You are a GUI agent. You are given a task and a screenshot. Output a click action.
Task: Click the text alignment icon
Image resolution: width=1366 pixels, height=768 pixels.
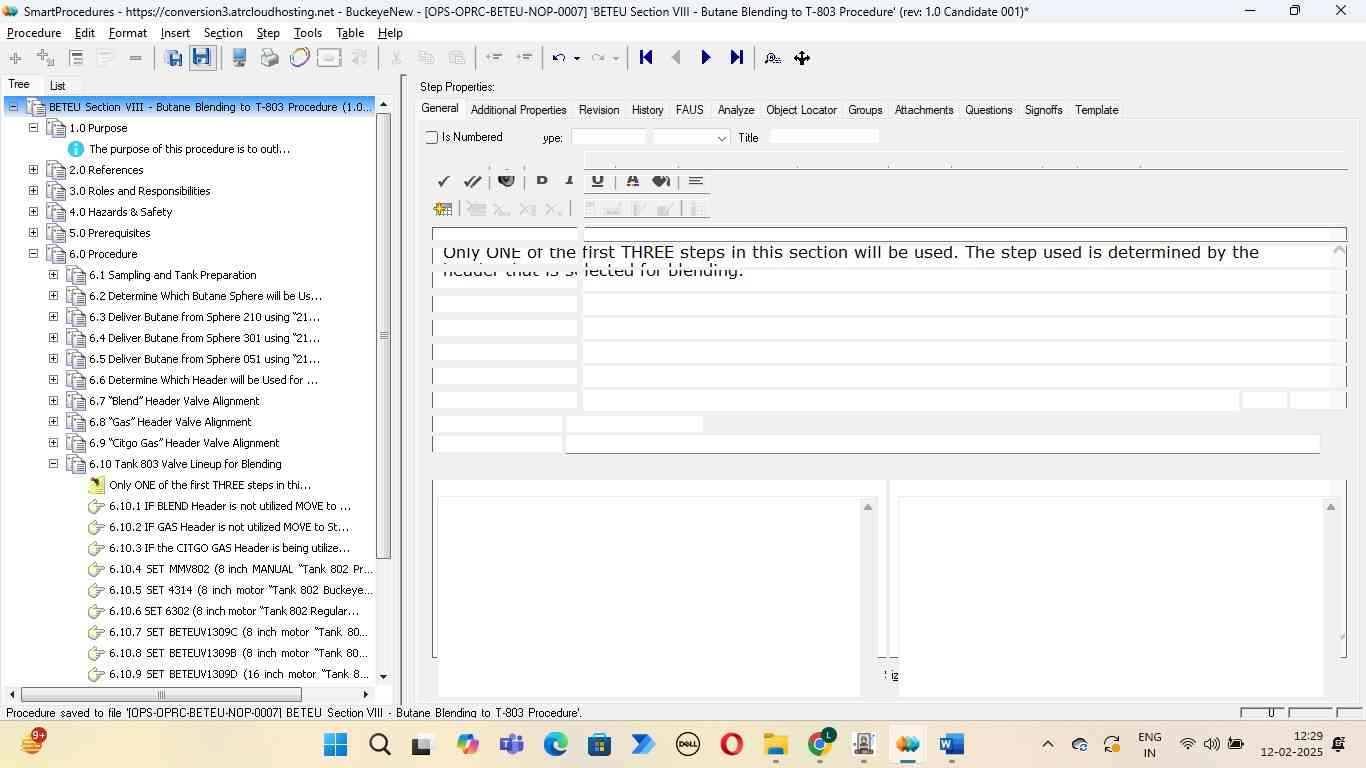click(696, 181)
